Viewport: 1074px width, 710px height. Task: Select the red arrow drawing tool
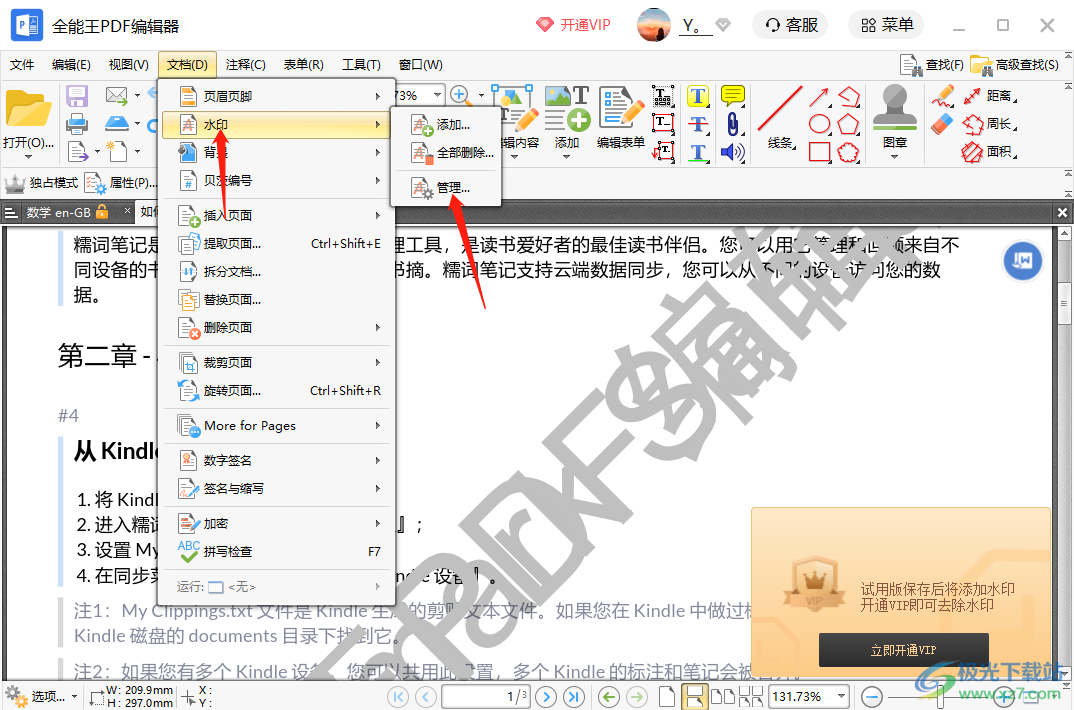point(819,97)
